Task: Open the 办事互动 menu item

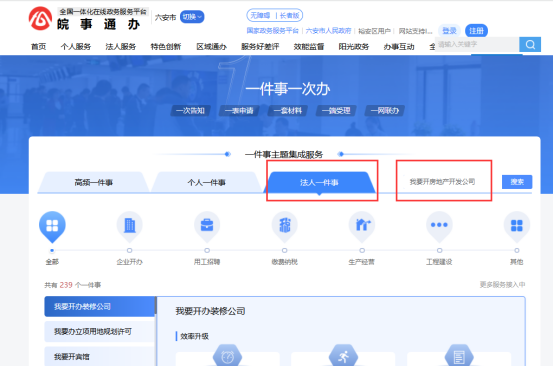Action: tap(399, 47)
